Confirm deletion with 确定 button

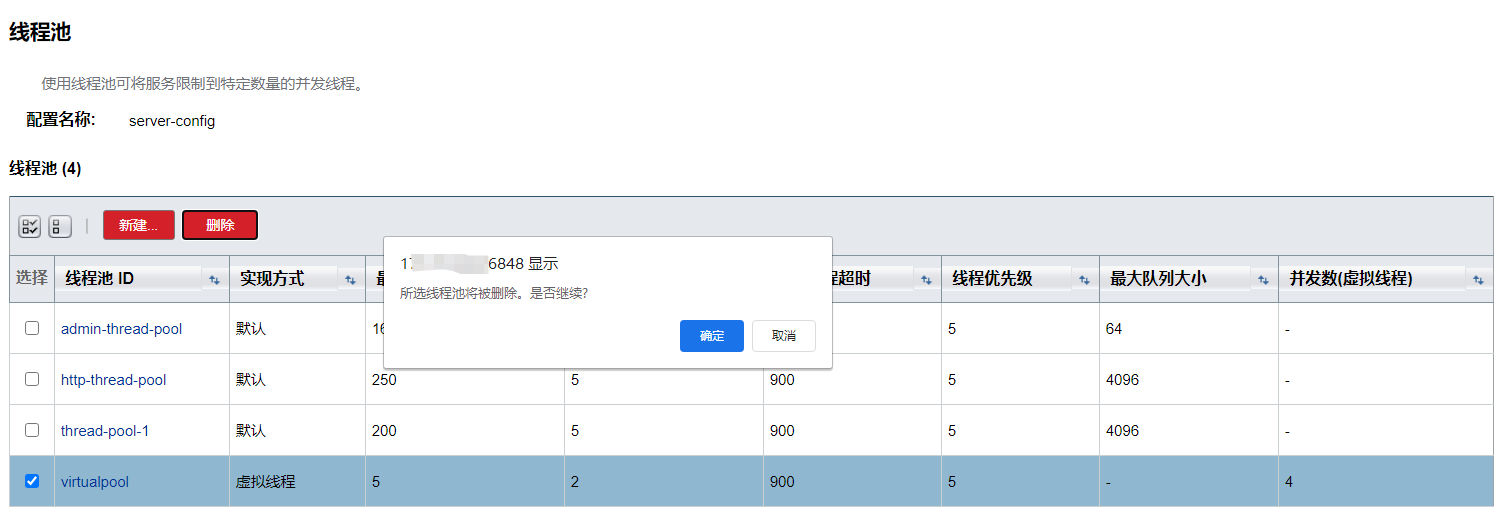[x=711, y=336]
